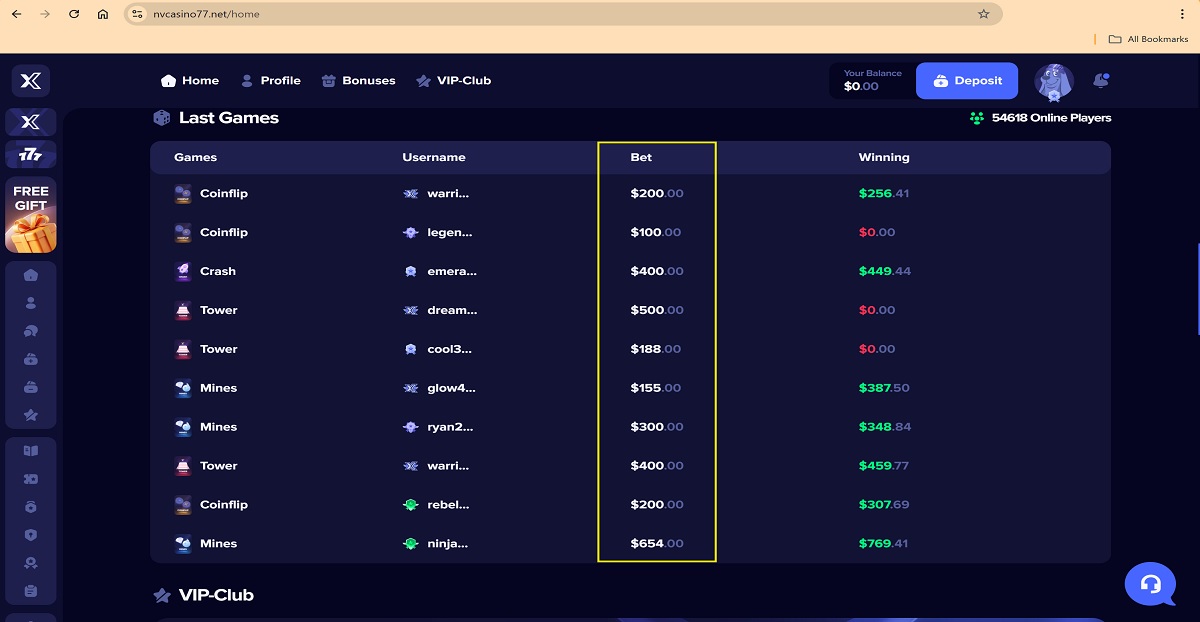
Task: Click the notification bell icon
Action: pyautogui.click(x=1100, y=80)
